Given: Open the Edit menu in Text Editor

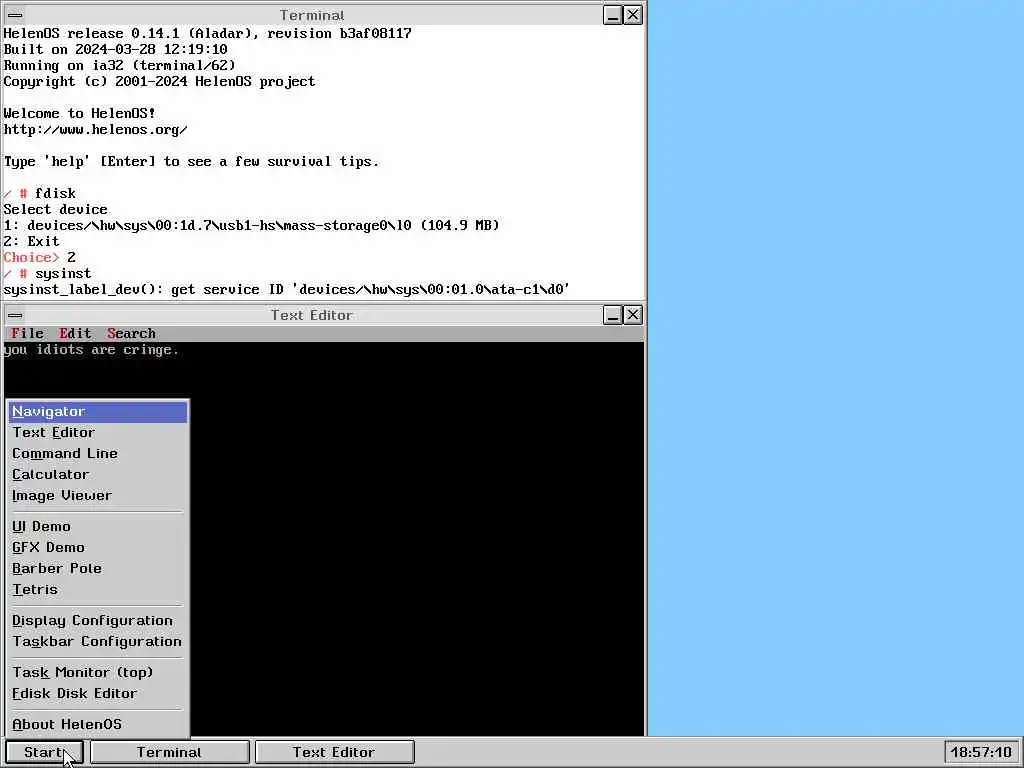Looking at the screenshot, I should tap(75, 334).
